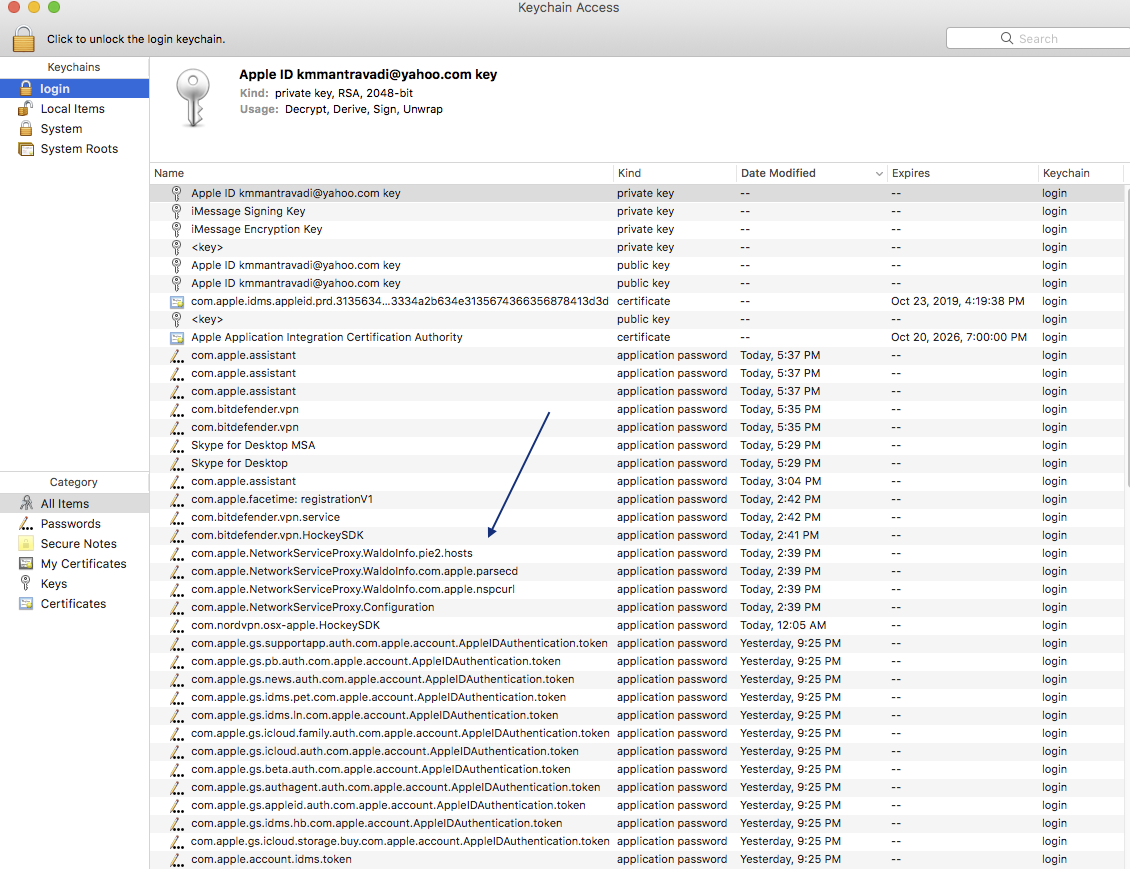Select com.apple.gs.icloud.storage.buy token row
Image resolution: width=1130 pixels, height=869 pixels.
click(637, 842)
